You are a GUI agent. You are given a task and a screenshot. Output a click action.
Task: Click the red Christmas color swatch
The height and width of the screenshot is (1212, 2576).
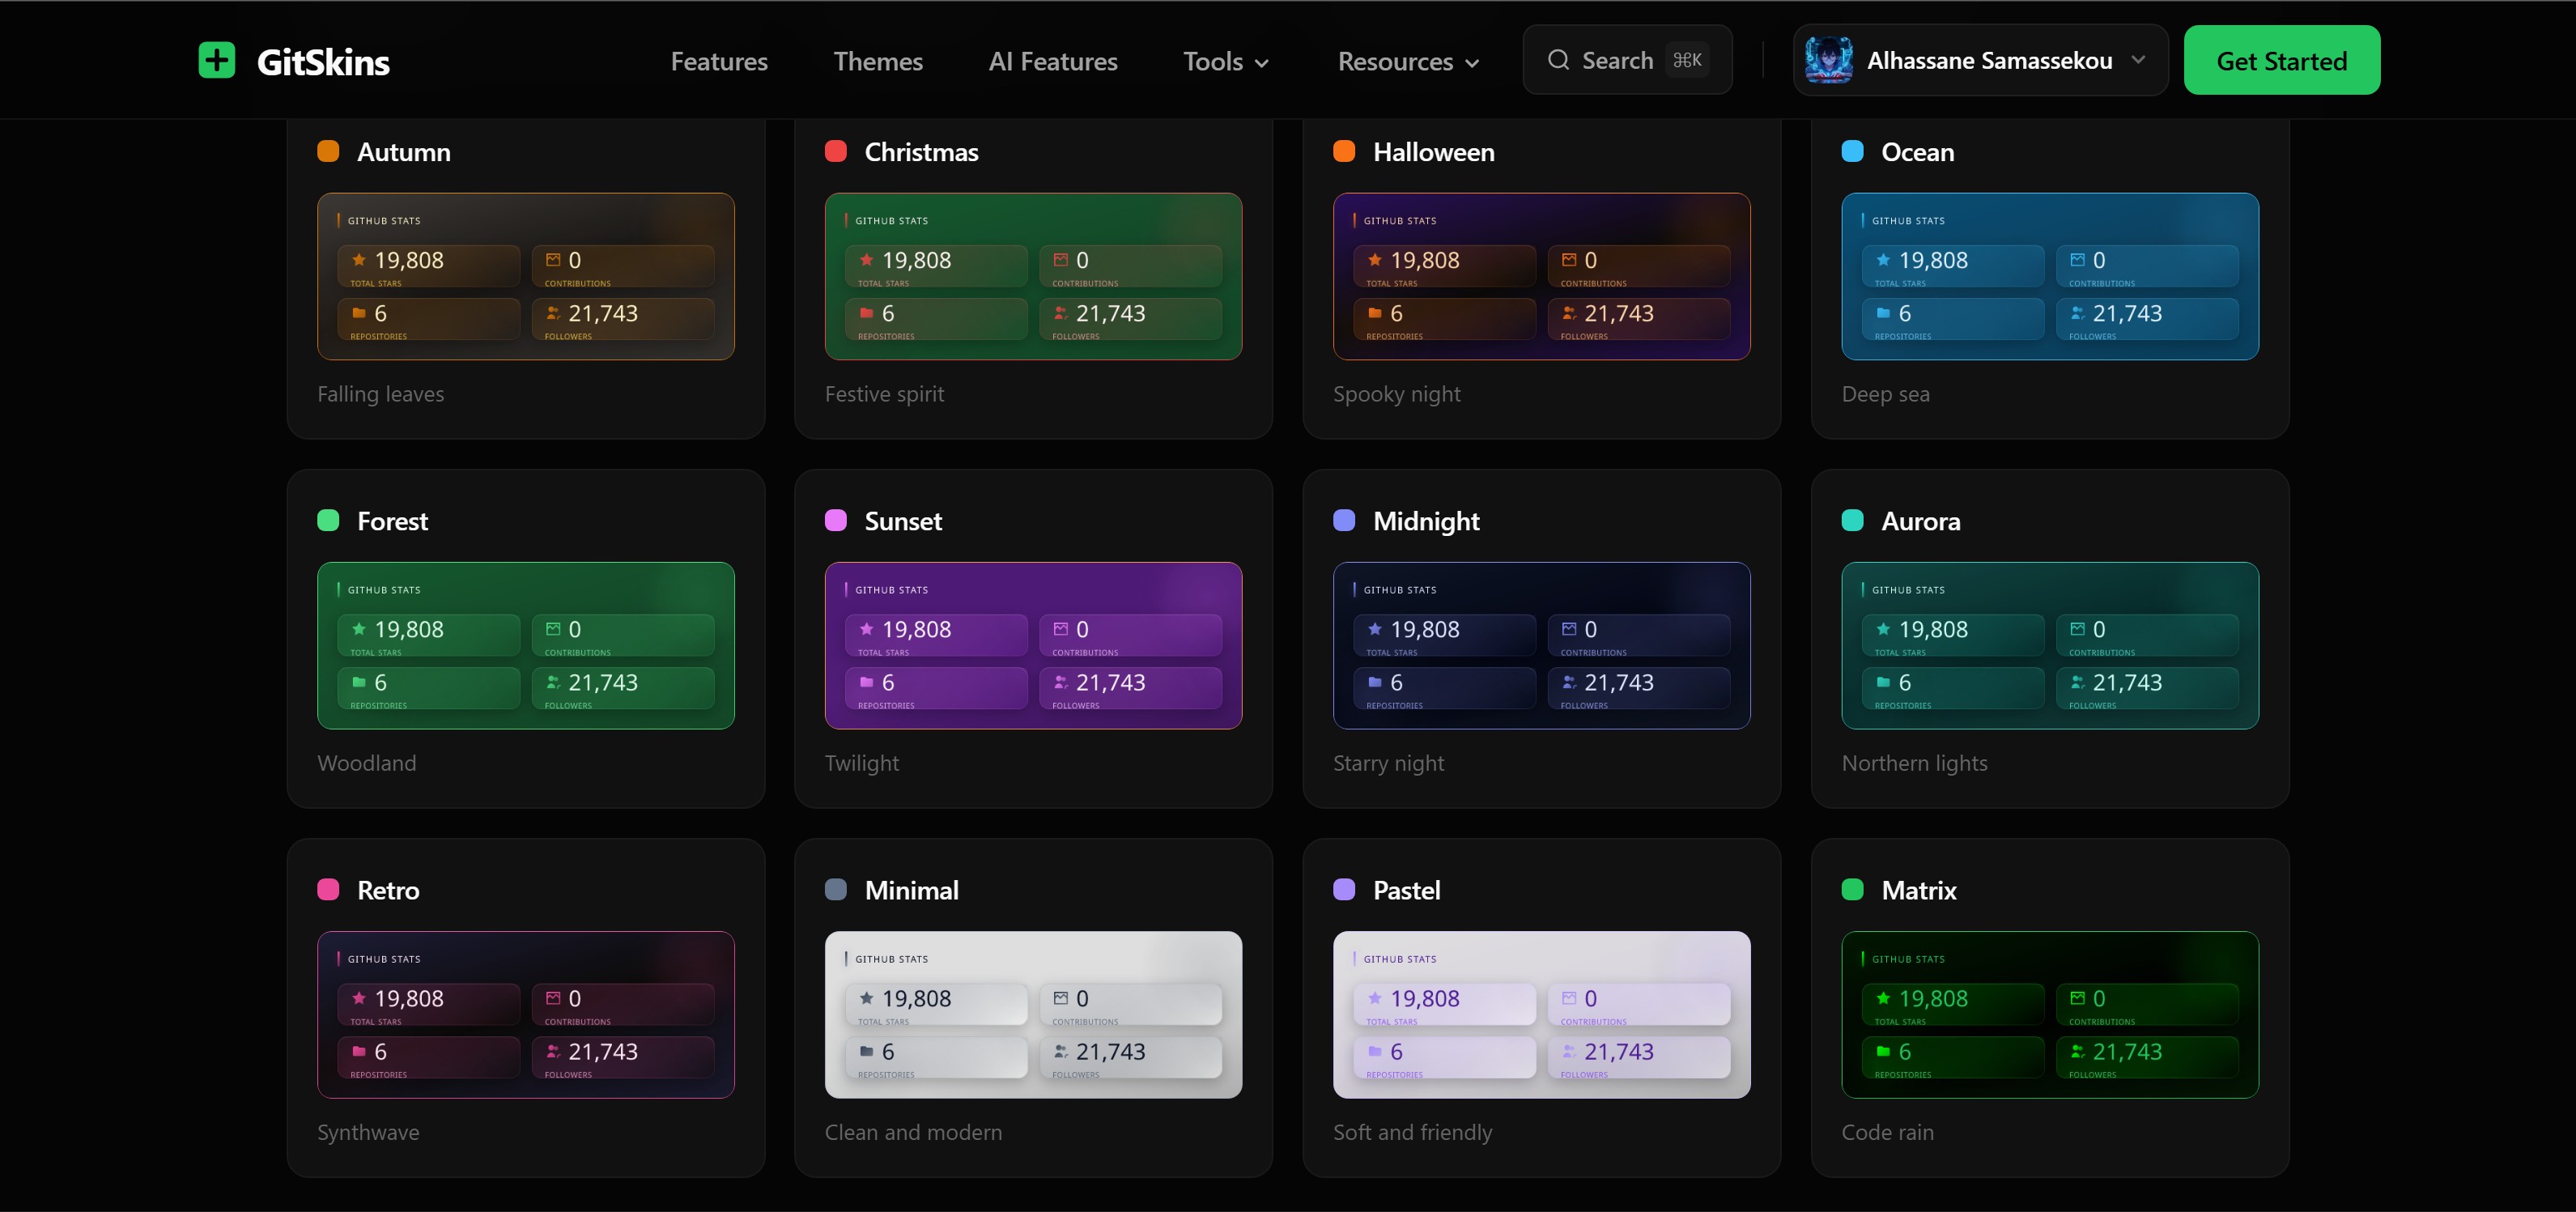coord(836,151)
